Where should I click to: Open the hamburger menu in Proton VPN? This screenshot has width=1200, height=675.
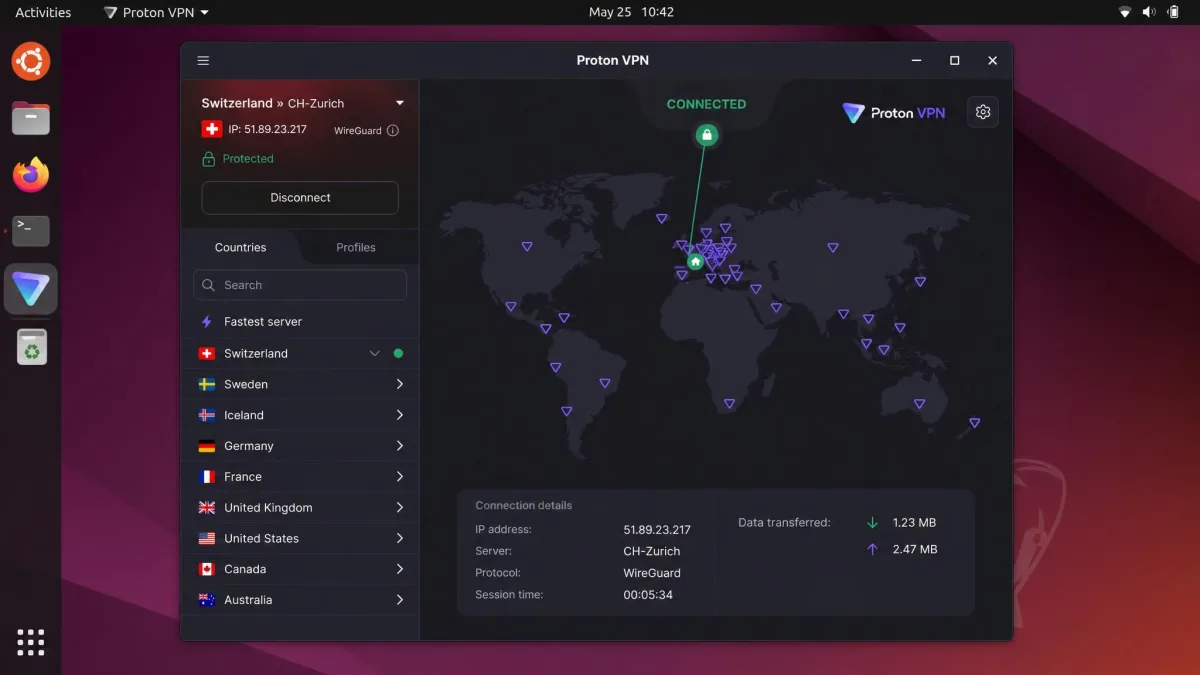coord(203,61)
